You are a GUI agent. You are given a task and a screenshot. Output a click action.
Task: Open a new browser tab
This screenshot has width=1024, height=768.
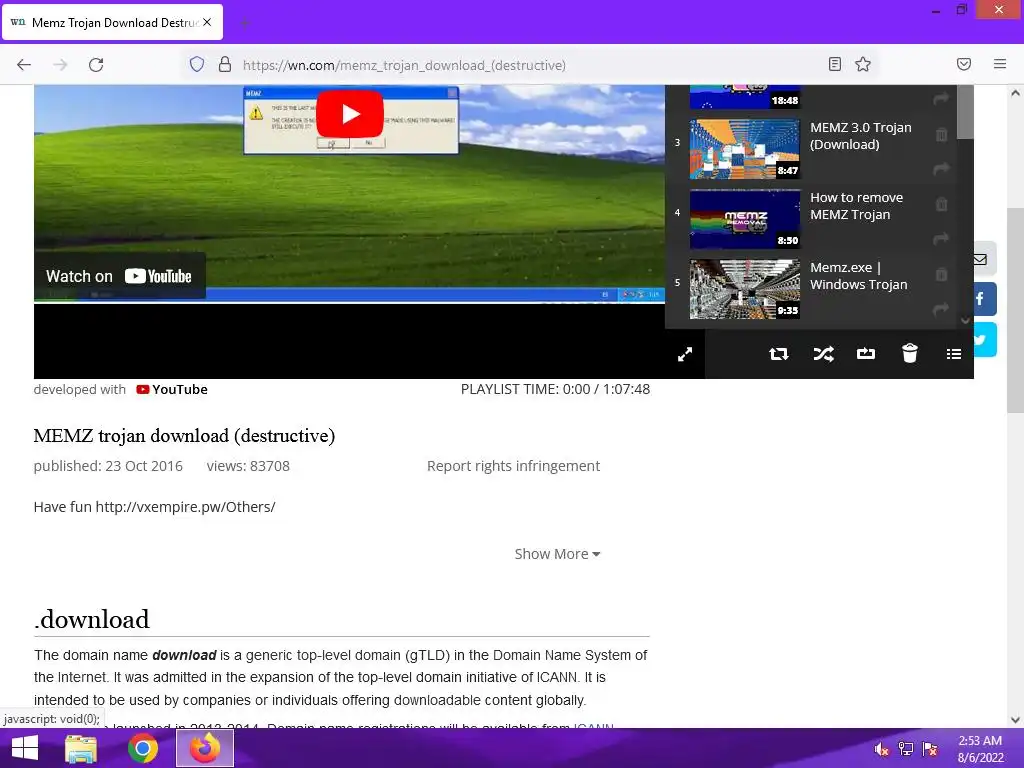pos(245,23)
